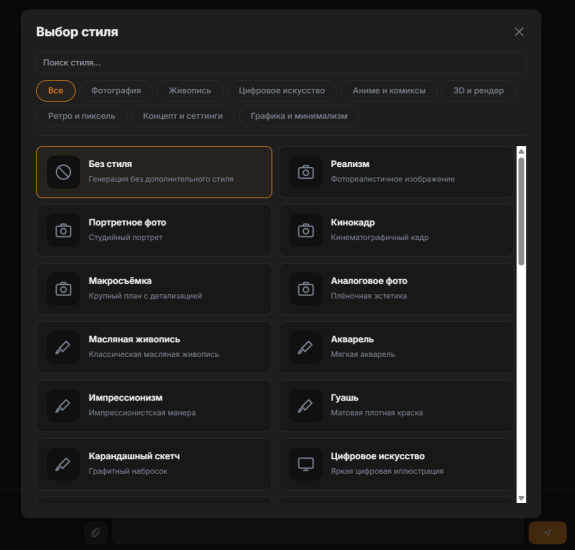
Task: Click the brush icon for Карандашный скетч
Action: (63, 464)
